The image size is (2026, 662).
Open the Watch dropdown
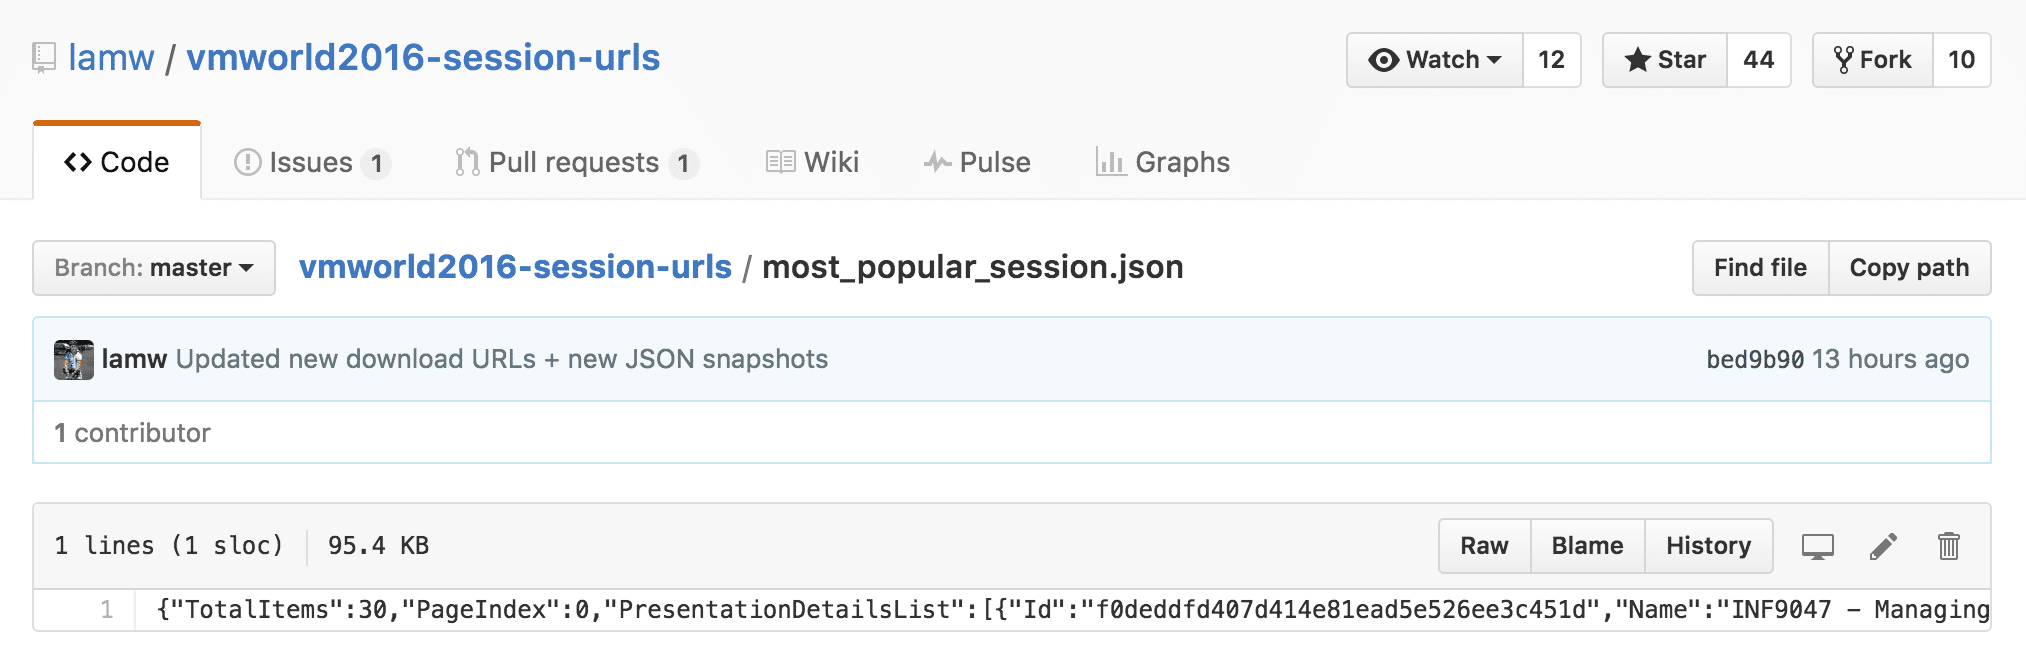point(1435,60)
